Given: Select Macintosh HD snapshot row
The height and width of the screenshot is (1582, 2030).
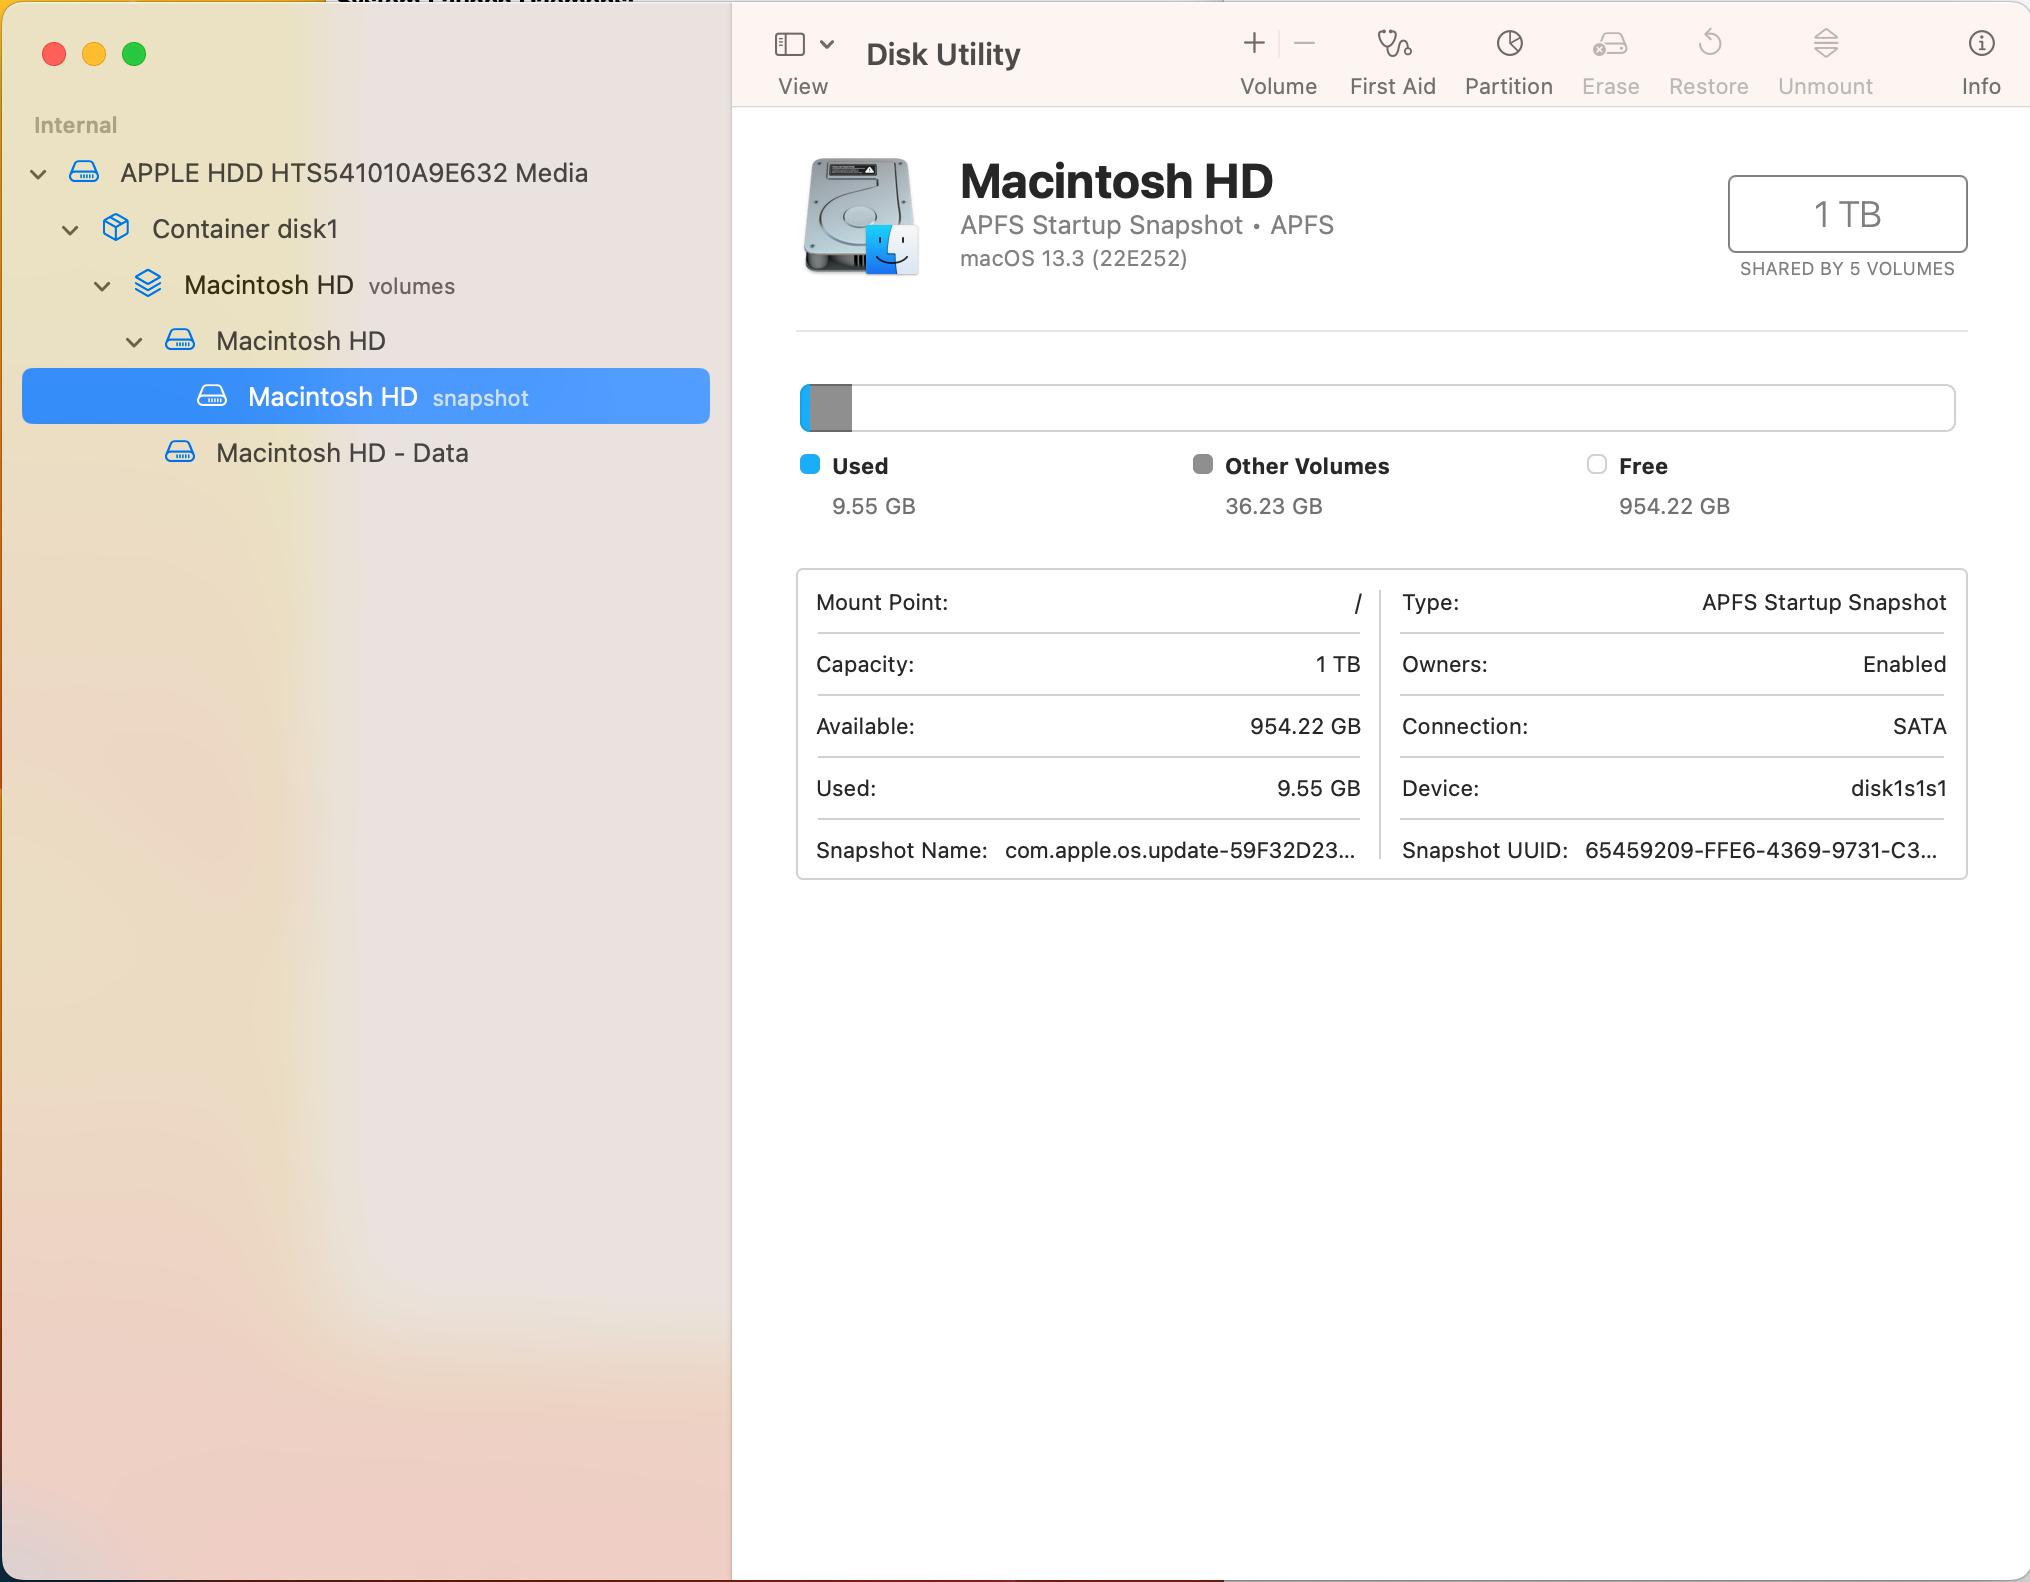Looking at the screenshot, I should tap(366, 396).
